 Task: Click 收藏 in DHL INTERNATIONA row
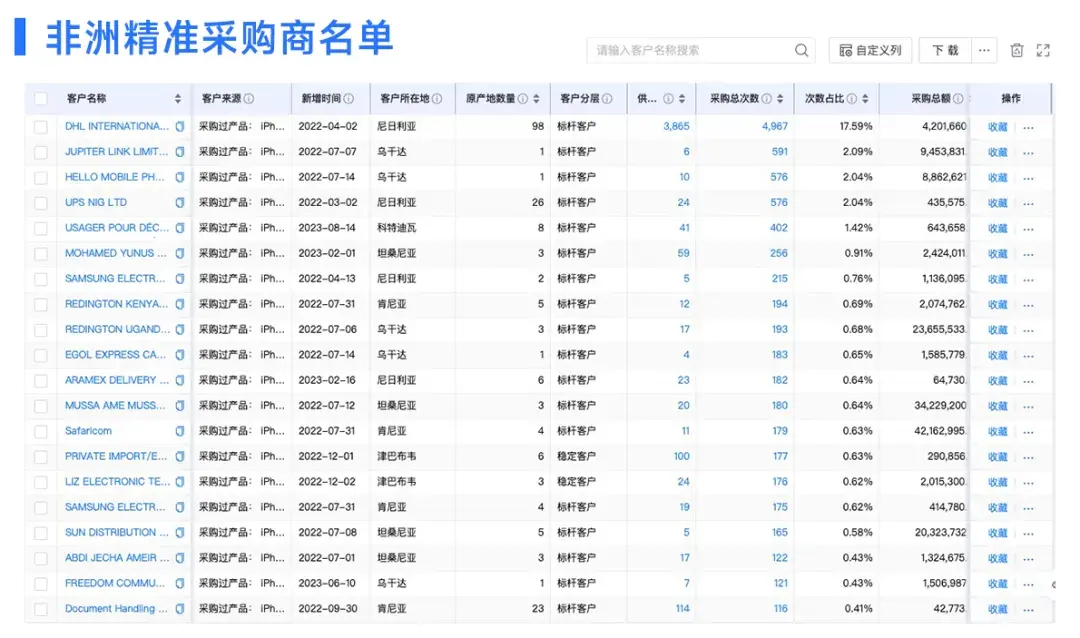(997, 127)
